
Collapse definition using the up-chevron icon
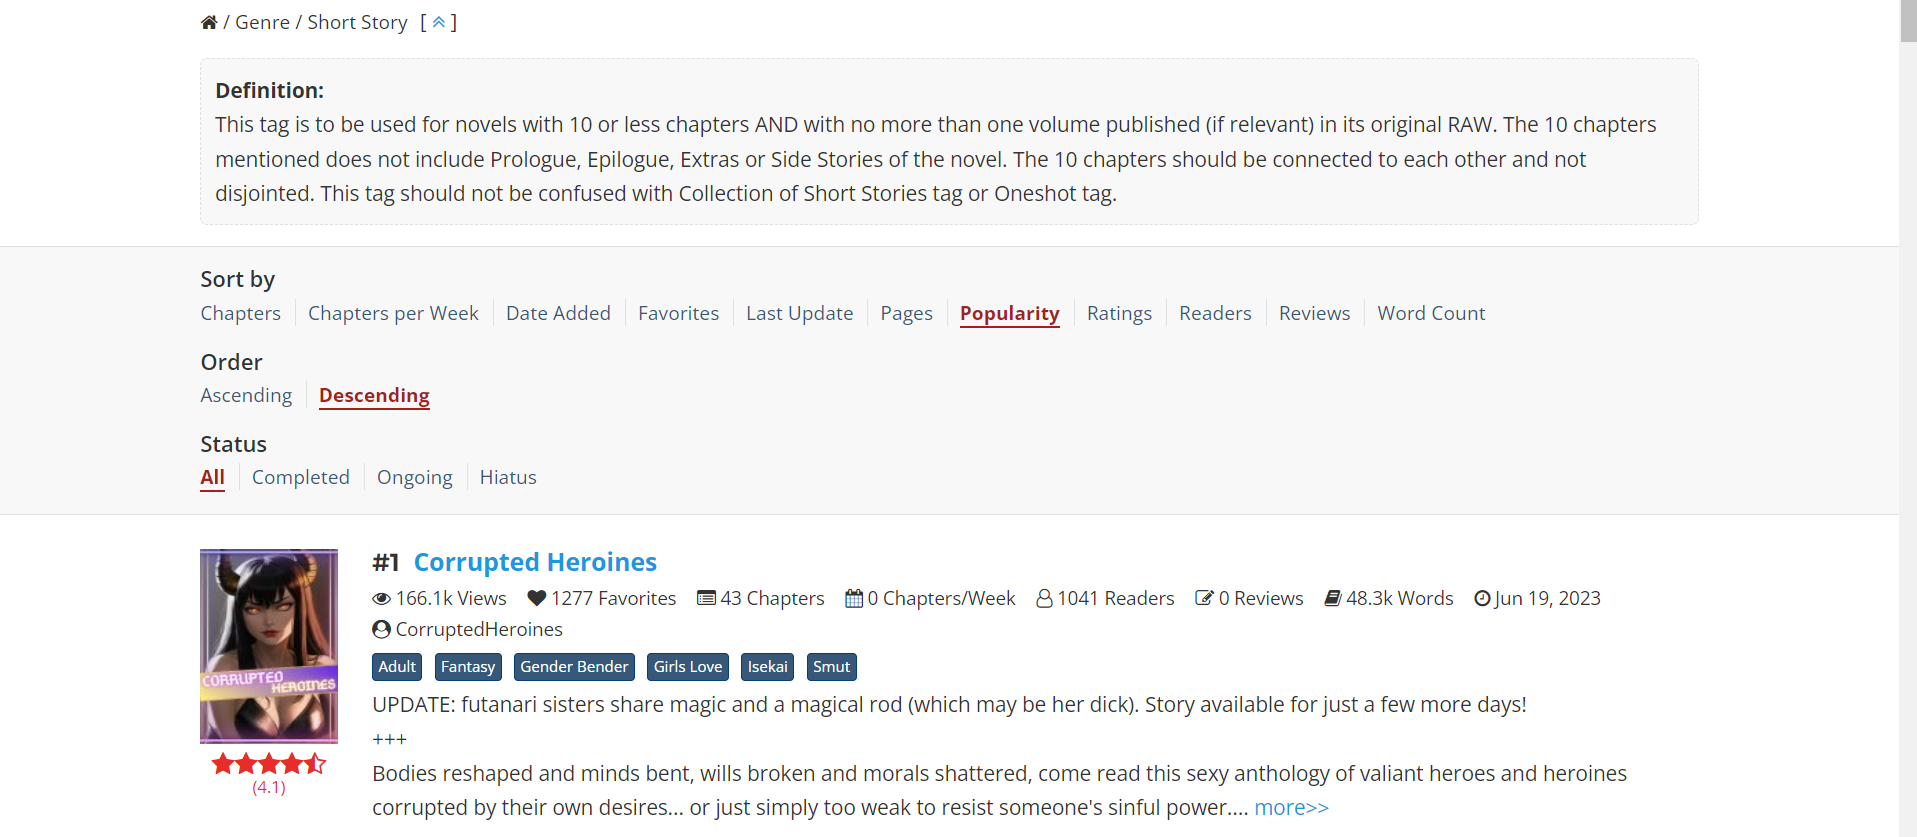pyautogui.click(x=438, y=22)
